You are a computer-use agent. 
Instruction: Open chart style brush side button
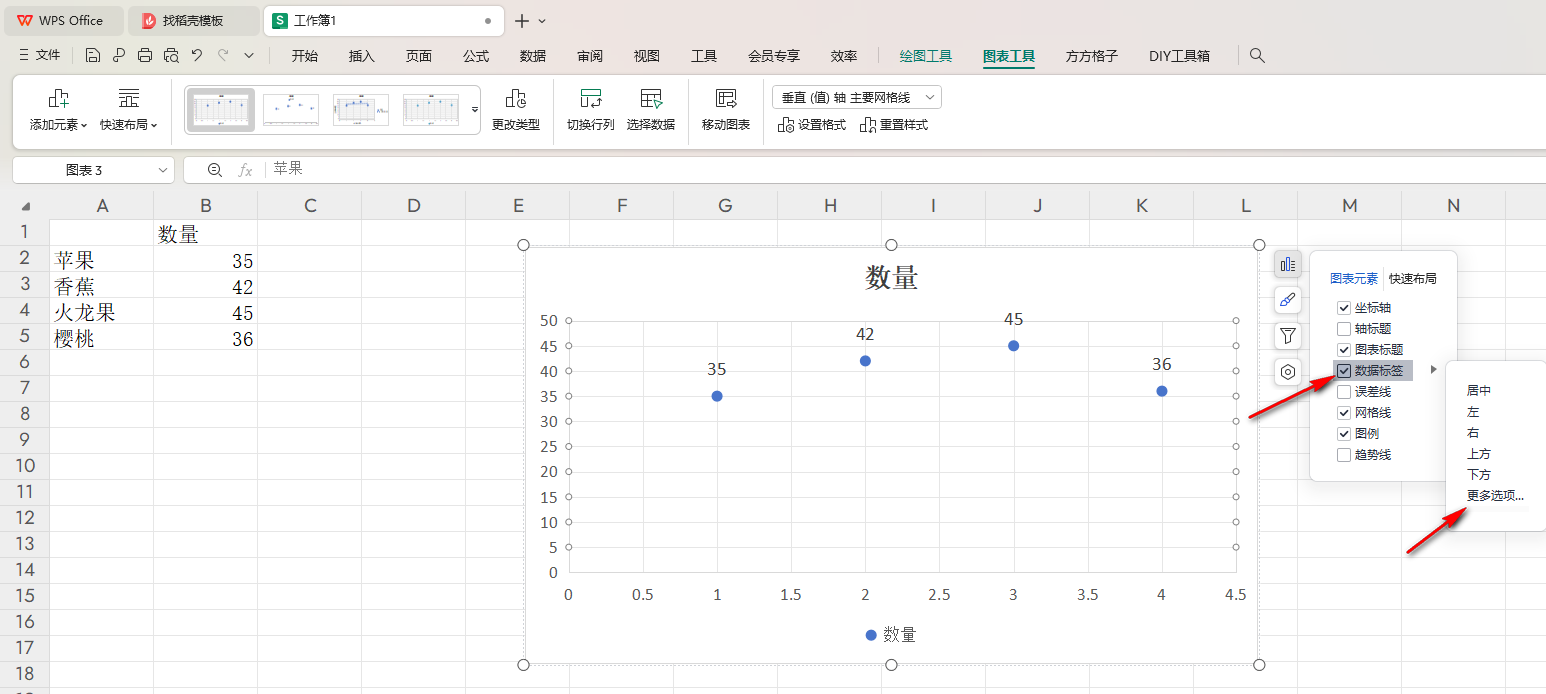click(x=1288, y=300)
